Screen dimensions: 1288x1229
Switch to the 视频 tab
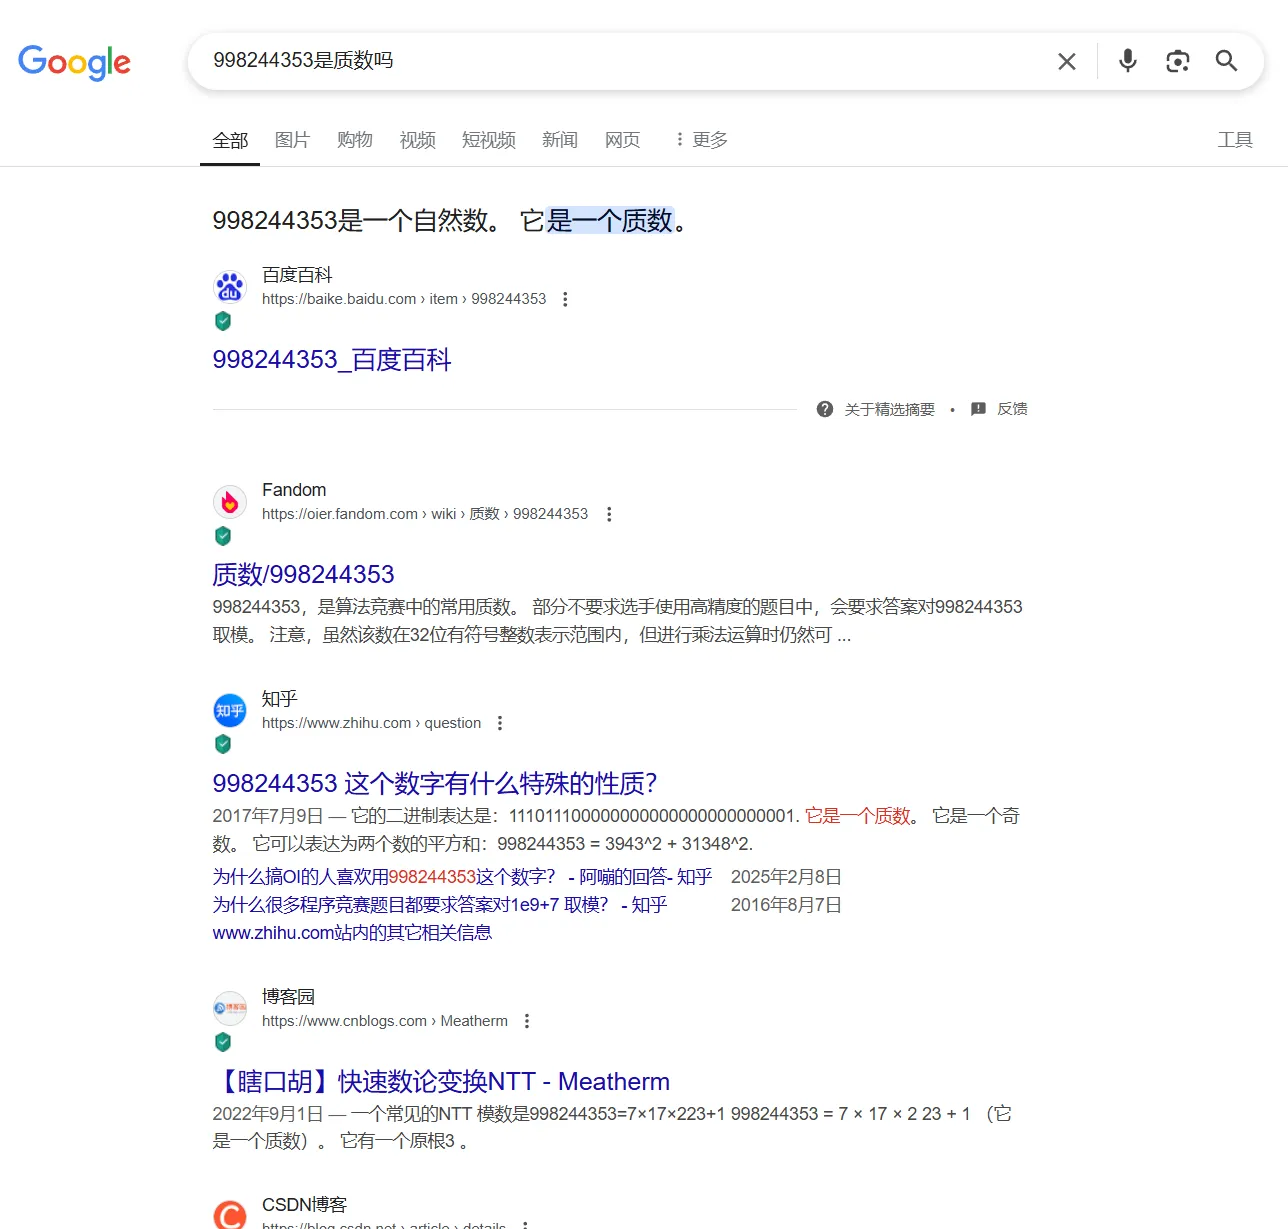418,140
